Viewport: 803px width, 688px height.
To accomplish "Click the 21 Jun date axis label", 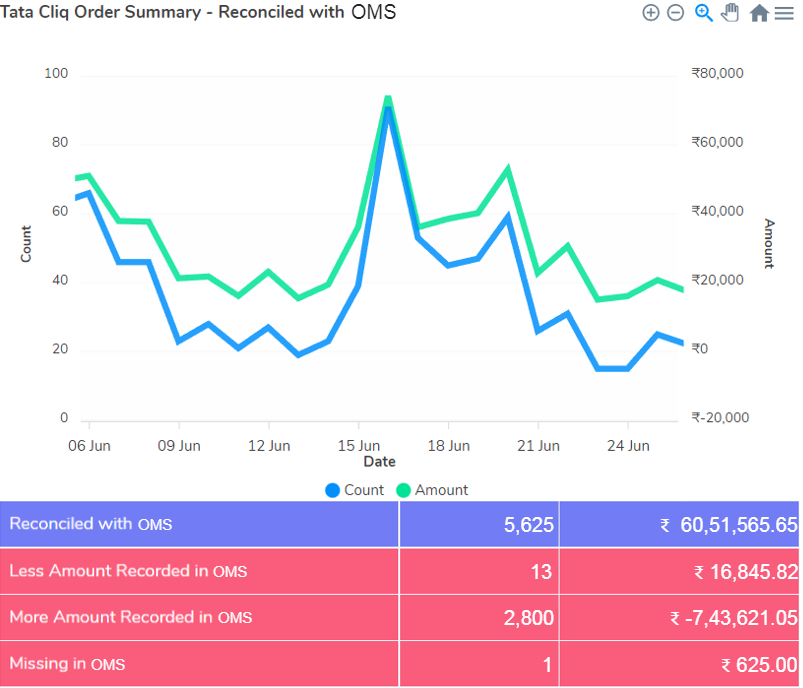I will [538, 446].
